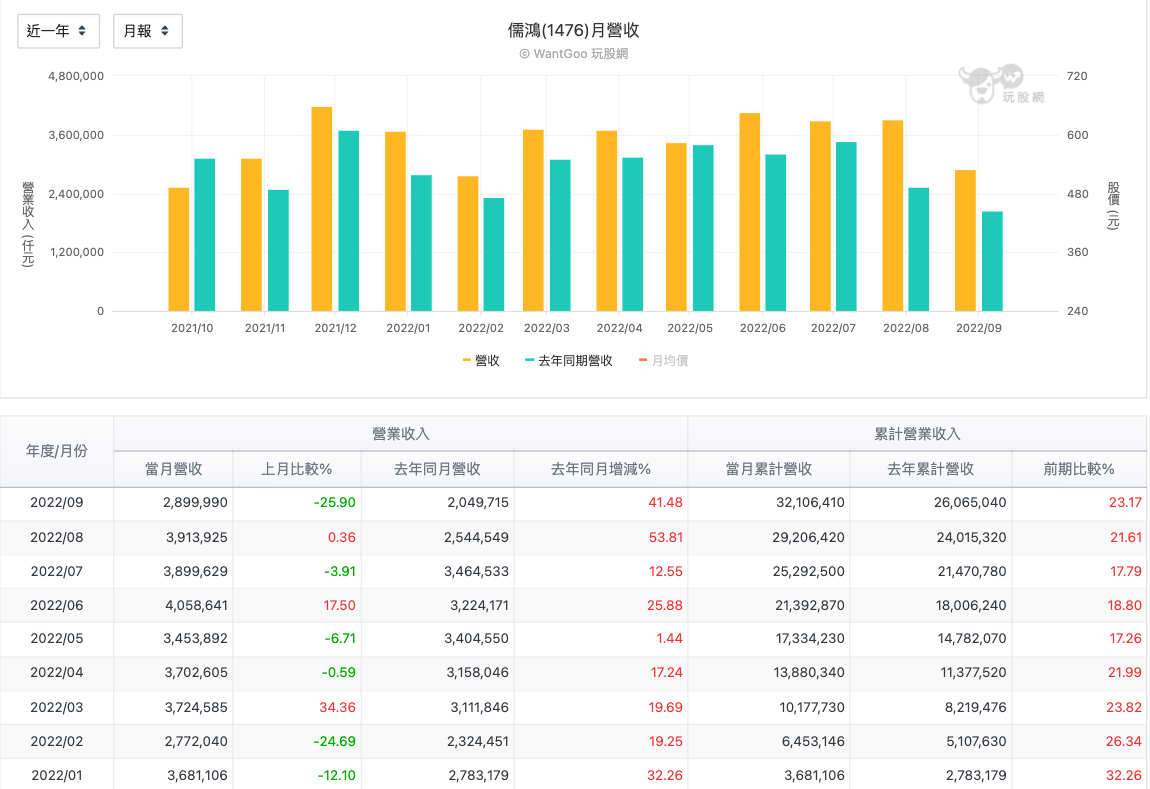Image resolution: width=1150 pixels, height=789 pixels.
Task: Click the 去年同月增減% column header
Action: [x=601, y=469]
